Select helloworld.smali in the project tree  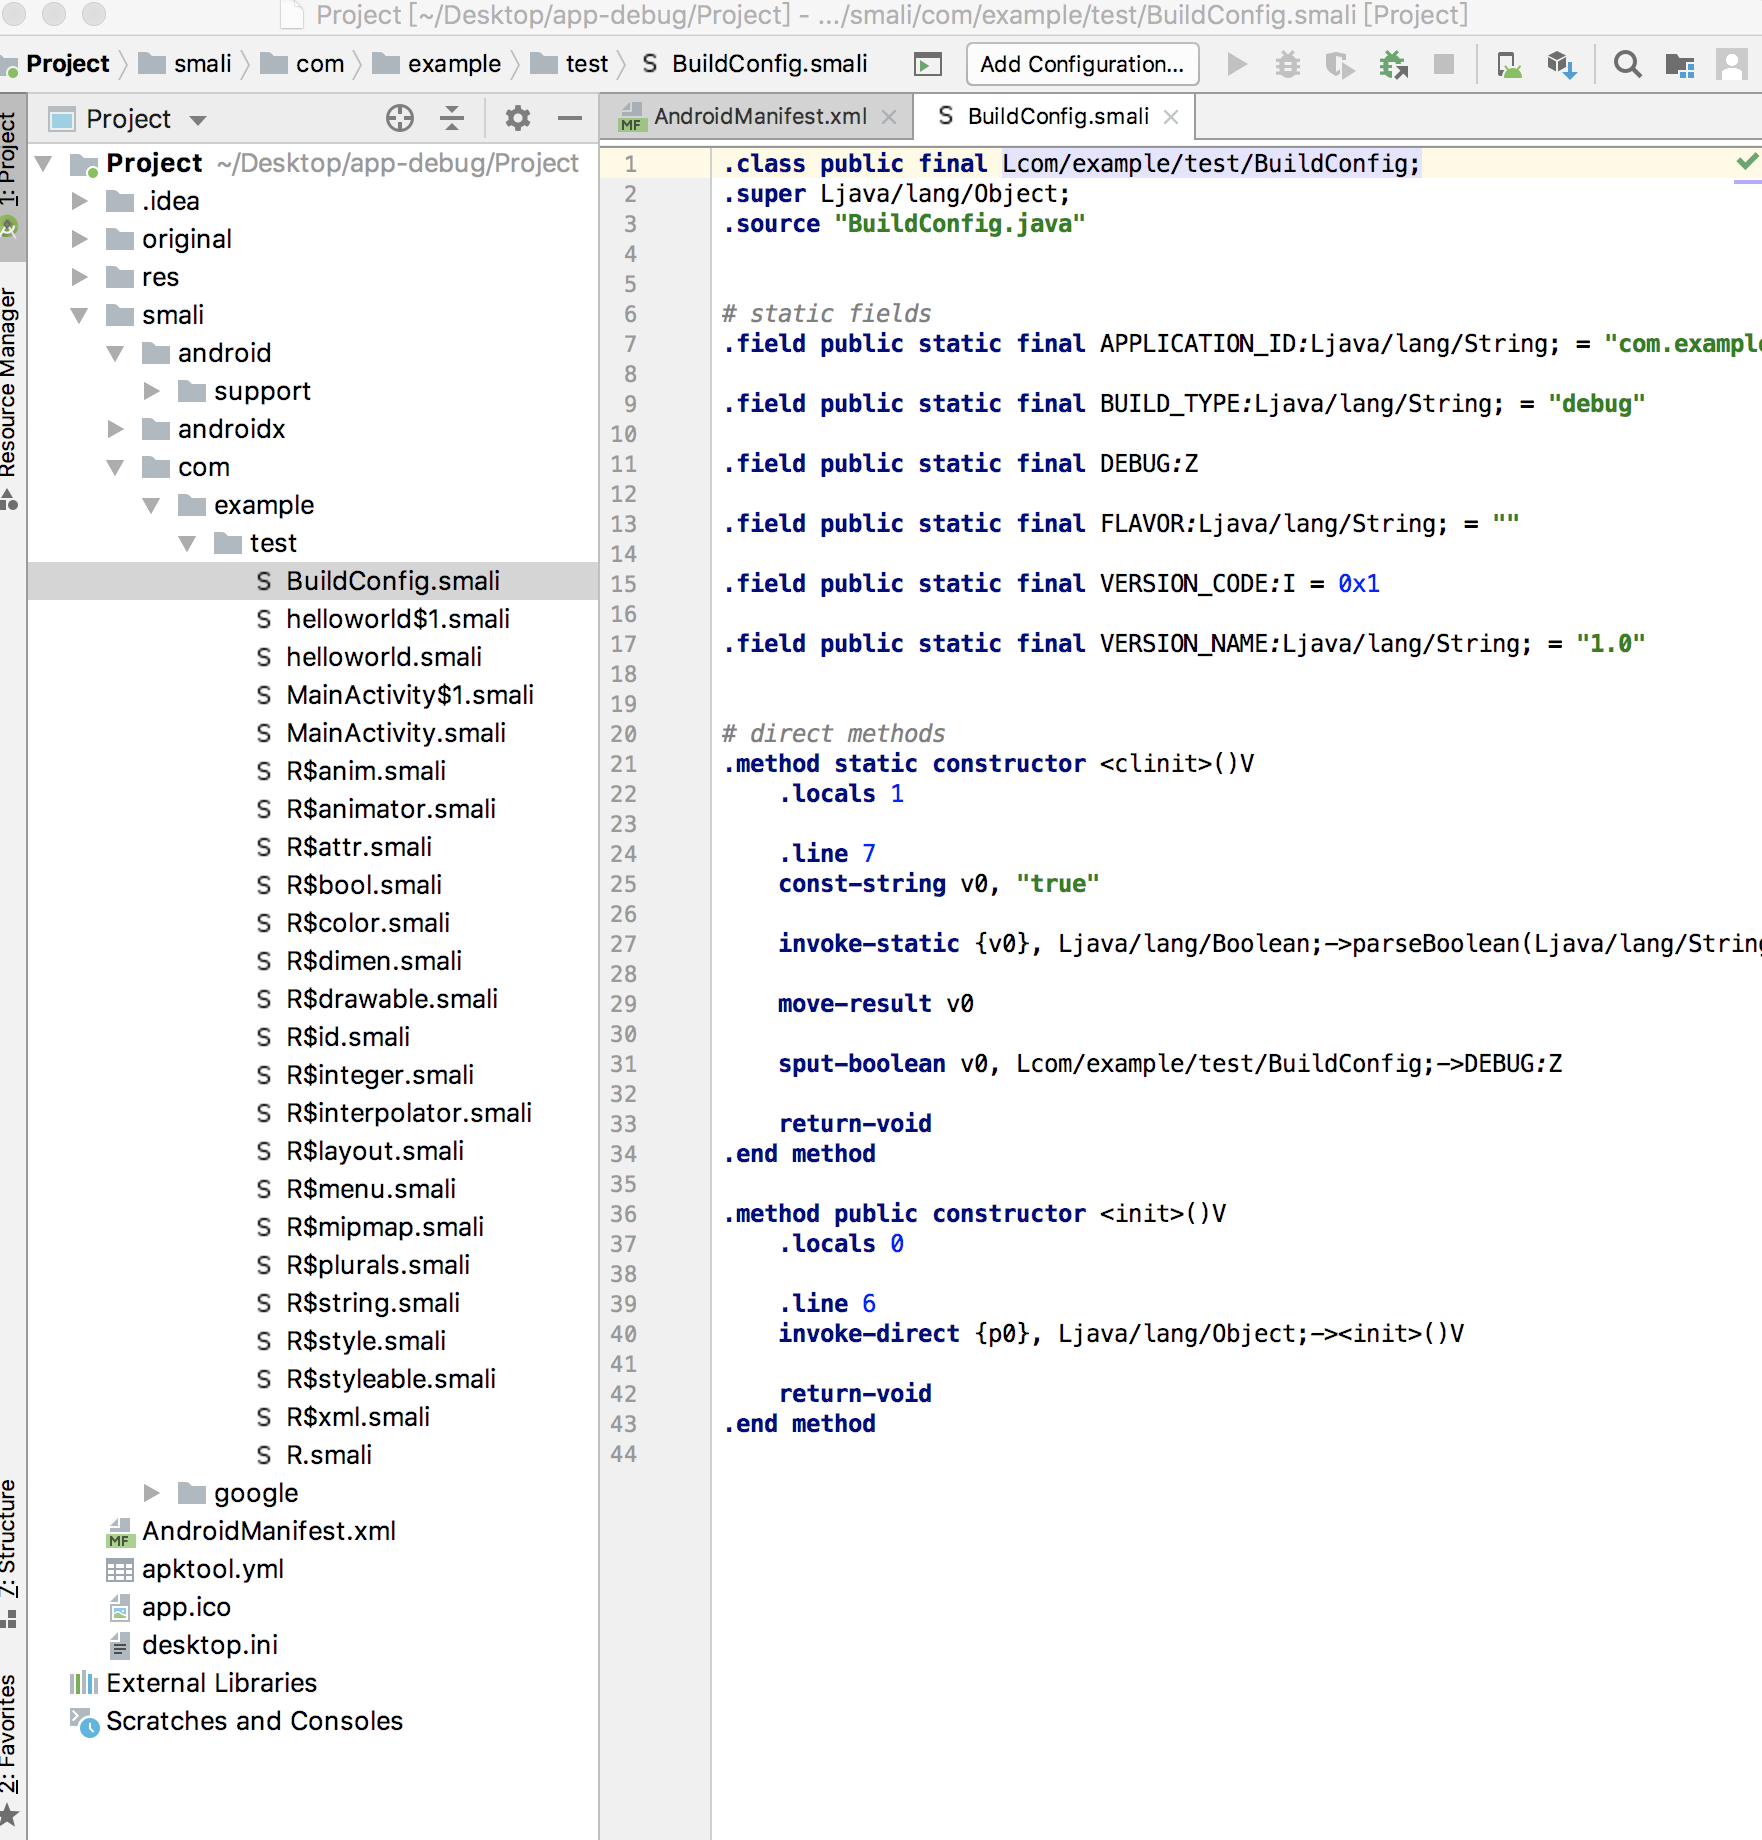[384, 657]
